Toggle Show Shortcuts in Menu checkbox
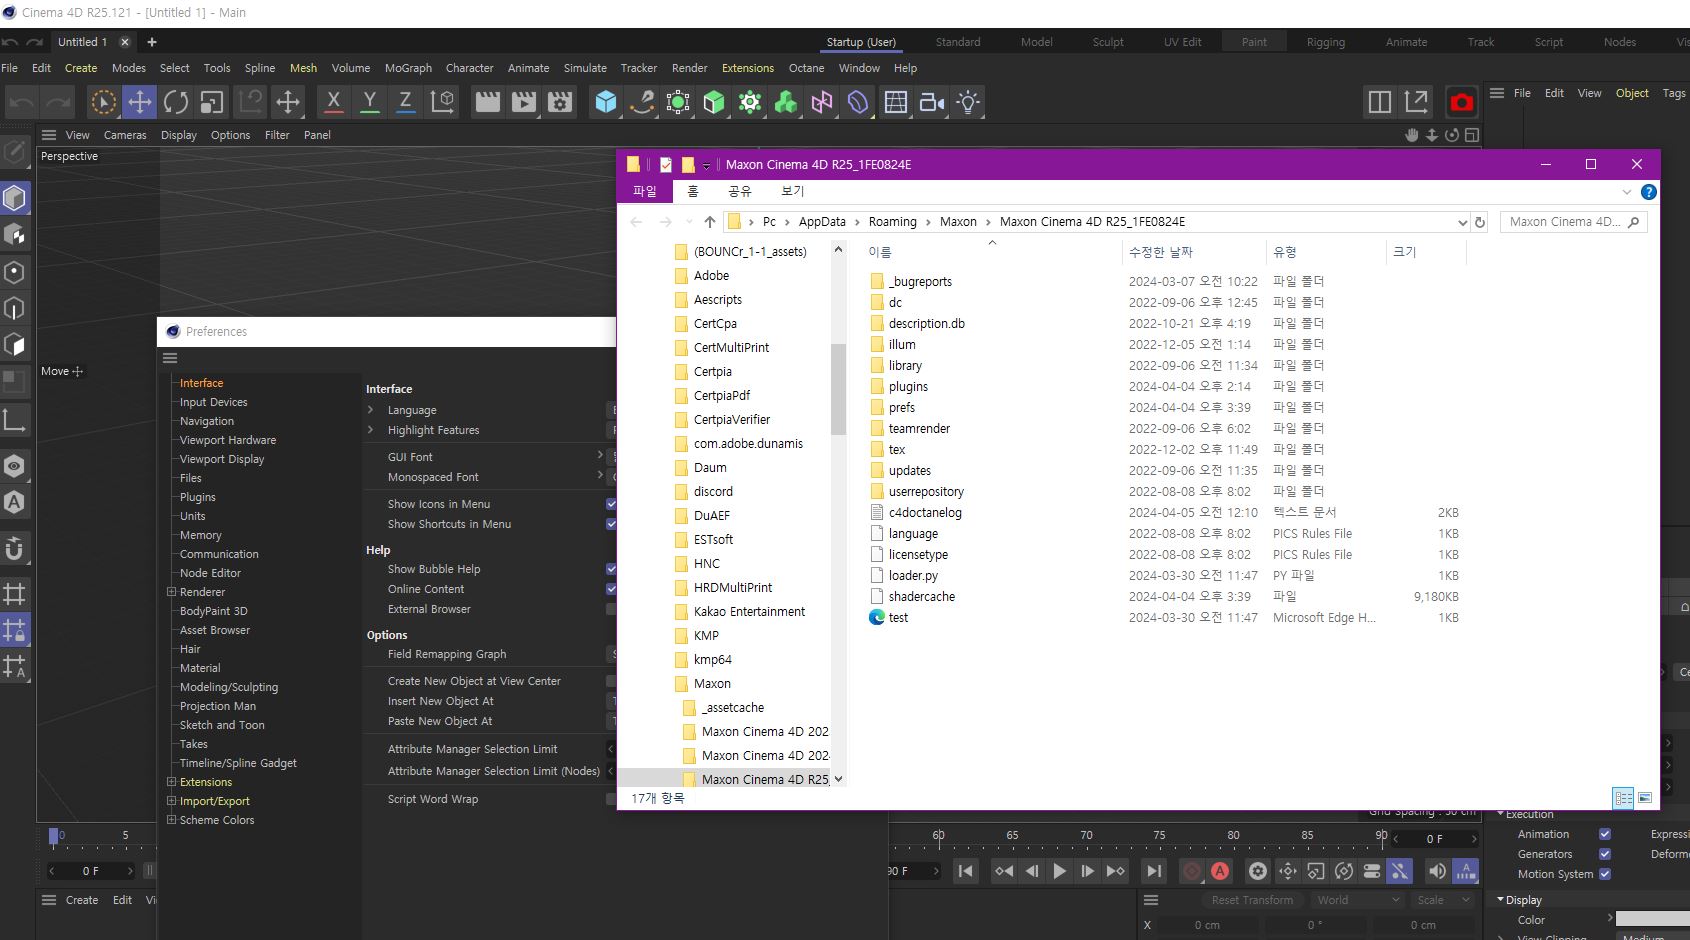This screenshot has width=1690, height=940. click(x=611, y=524)
